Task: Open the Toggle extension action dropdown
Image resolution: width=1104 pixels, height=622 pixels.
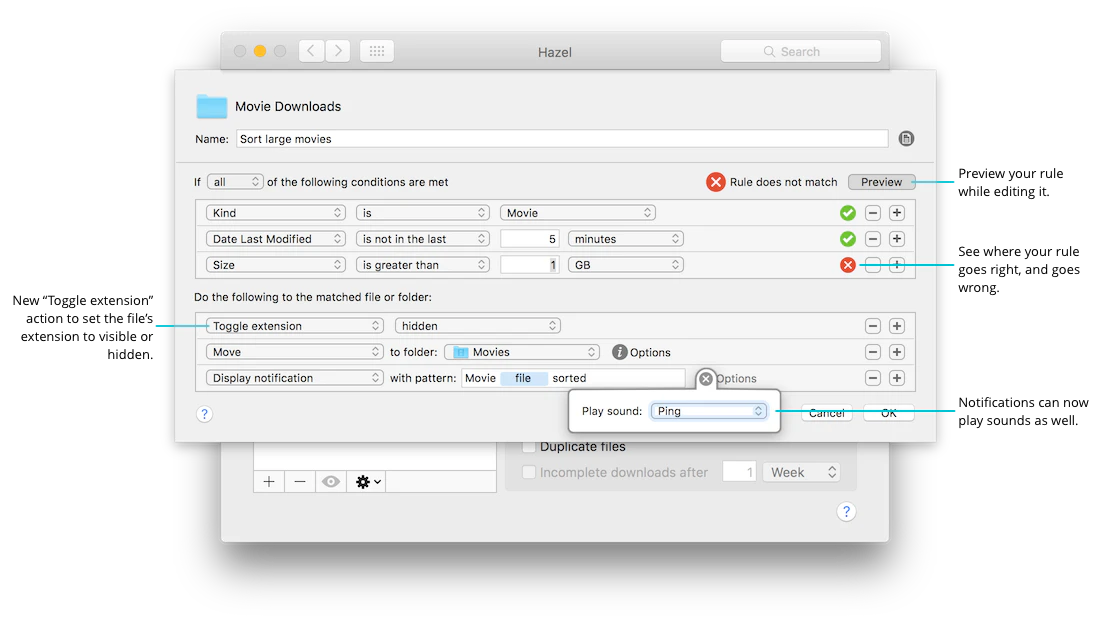Action: click(x=294, y=326)
